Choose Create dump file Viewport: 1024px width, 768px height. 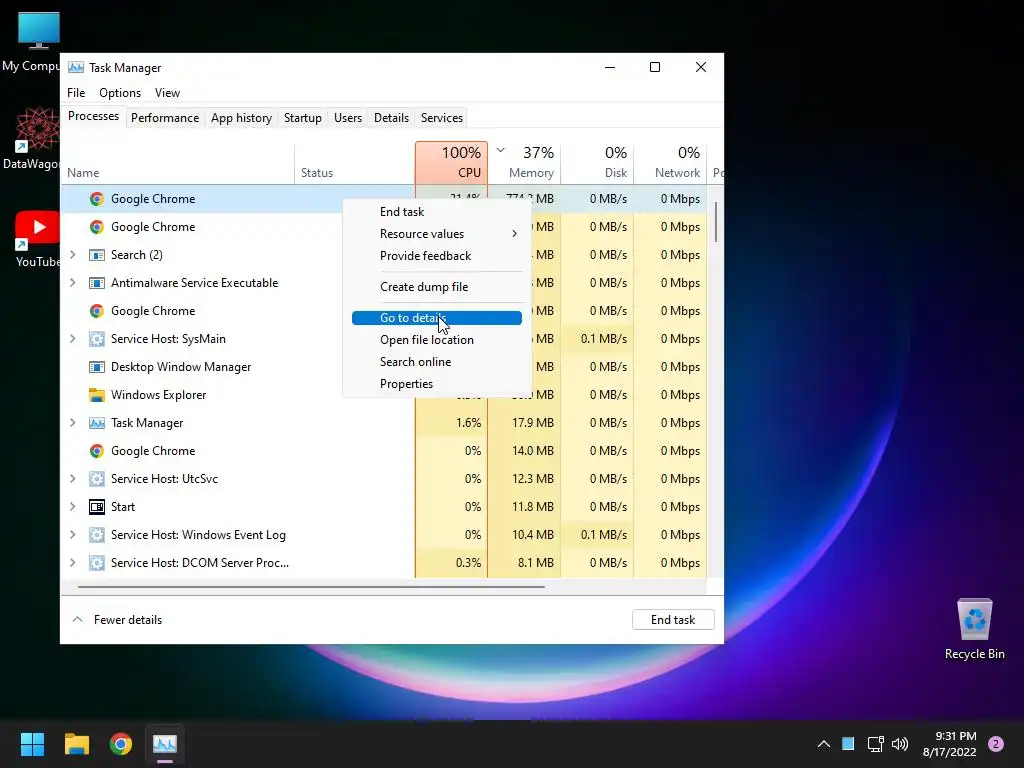pyautogui.click(x=436, y=287)
